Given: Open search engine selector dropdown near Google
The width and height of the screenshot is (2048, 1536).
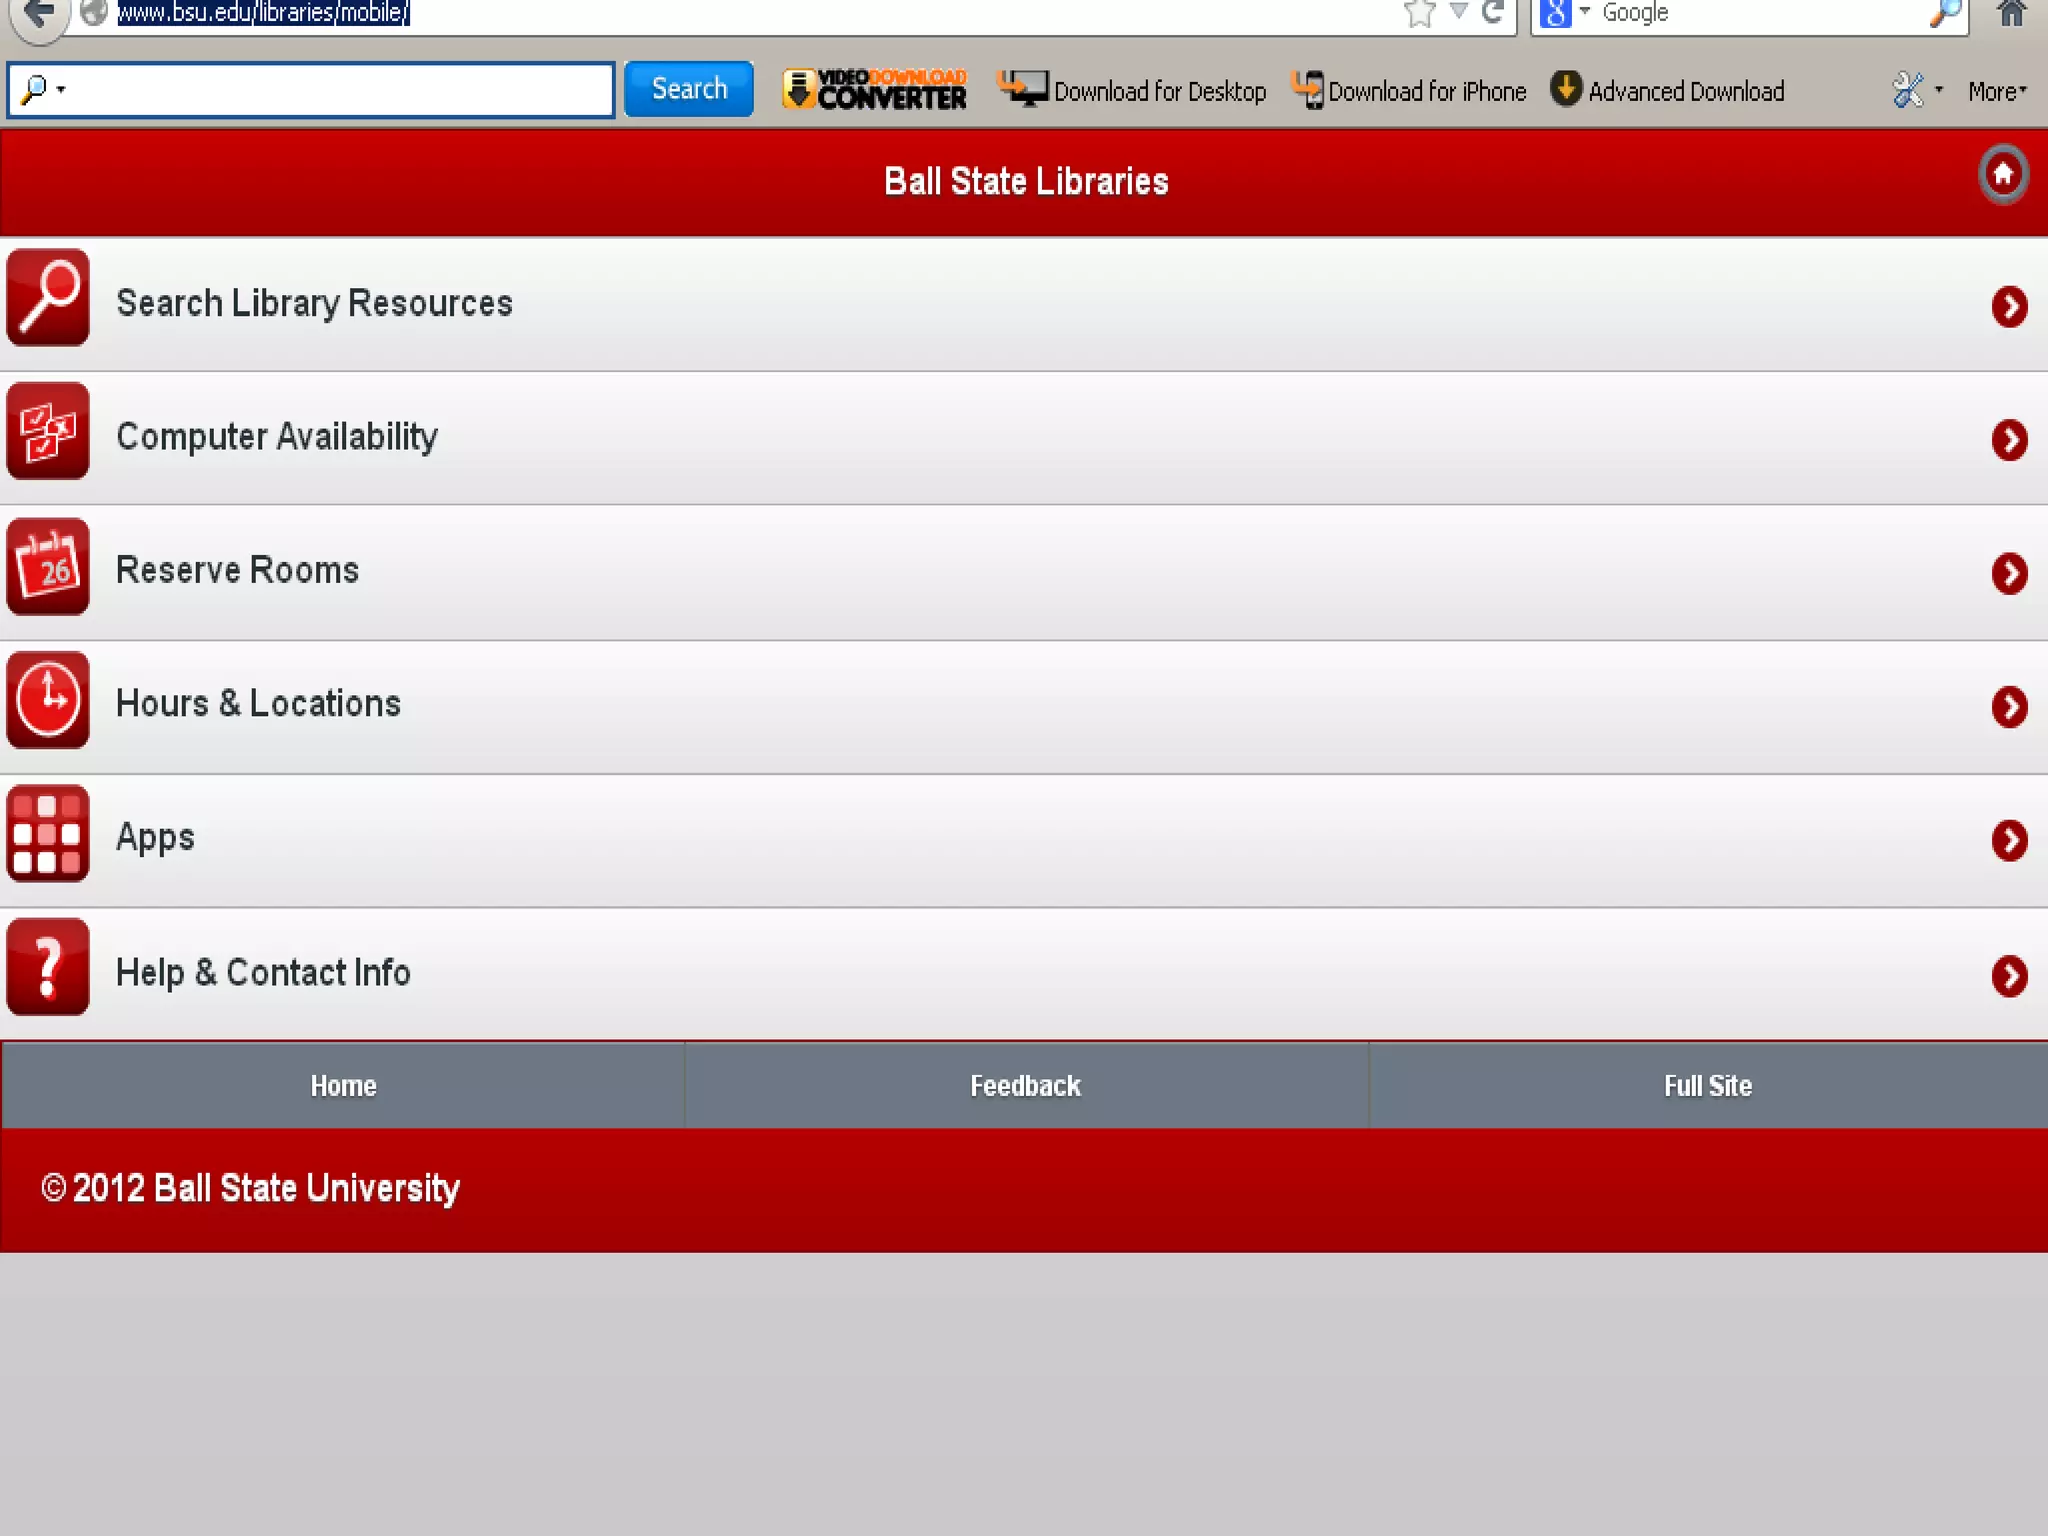Looking at the screenshot, I should (1585, 12).
